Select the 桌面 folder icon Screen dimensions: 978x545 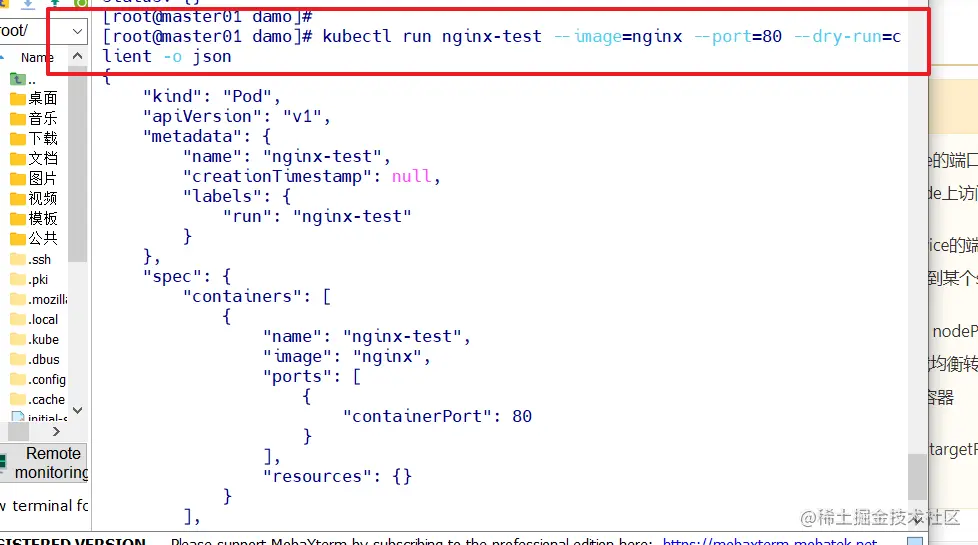(17, 99)
